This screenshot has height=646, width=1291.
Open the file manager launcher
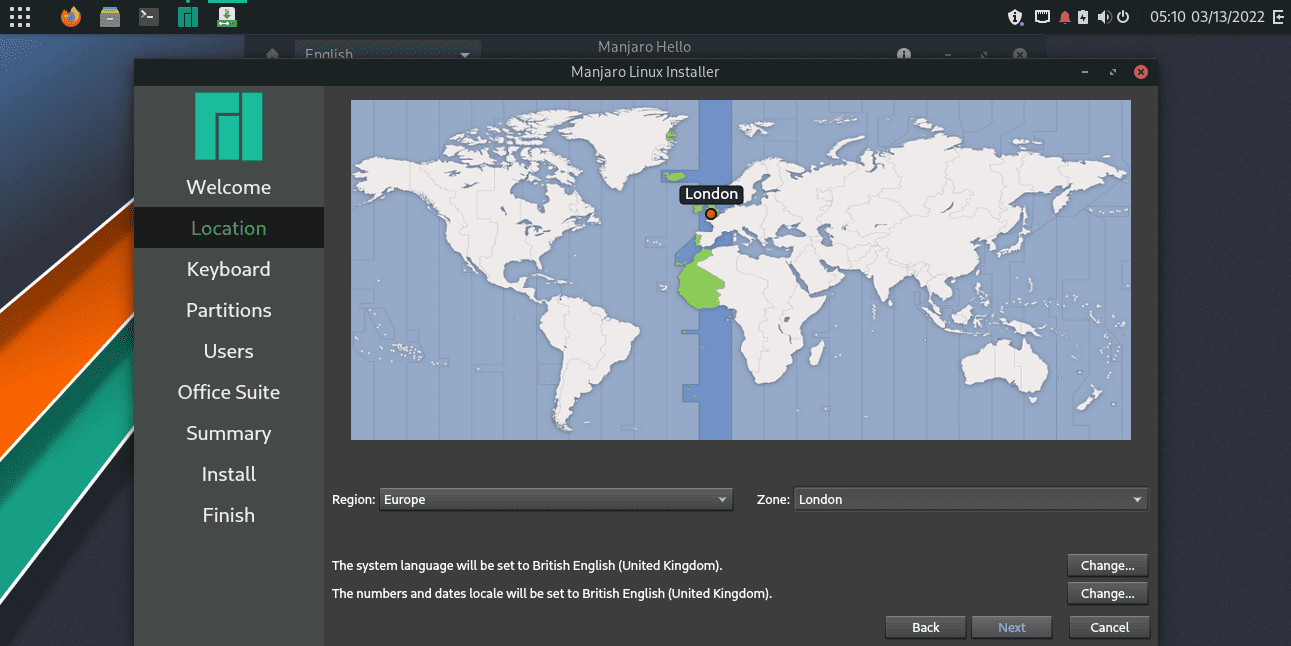[x=111, y=16]
